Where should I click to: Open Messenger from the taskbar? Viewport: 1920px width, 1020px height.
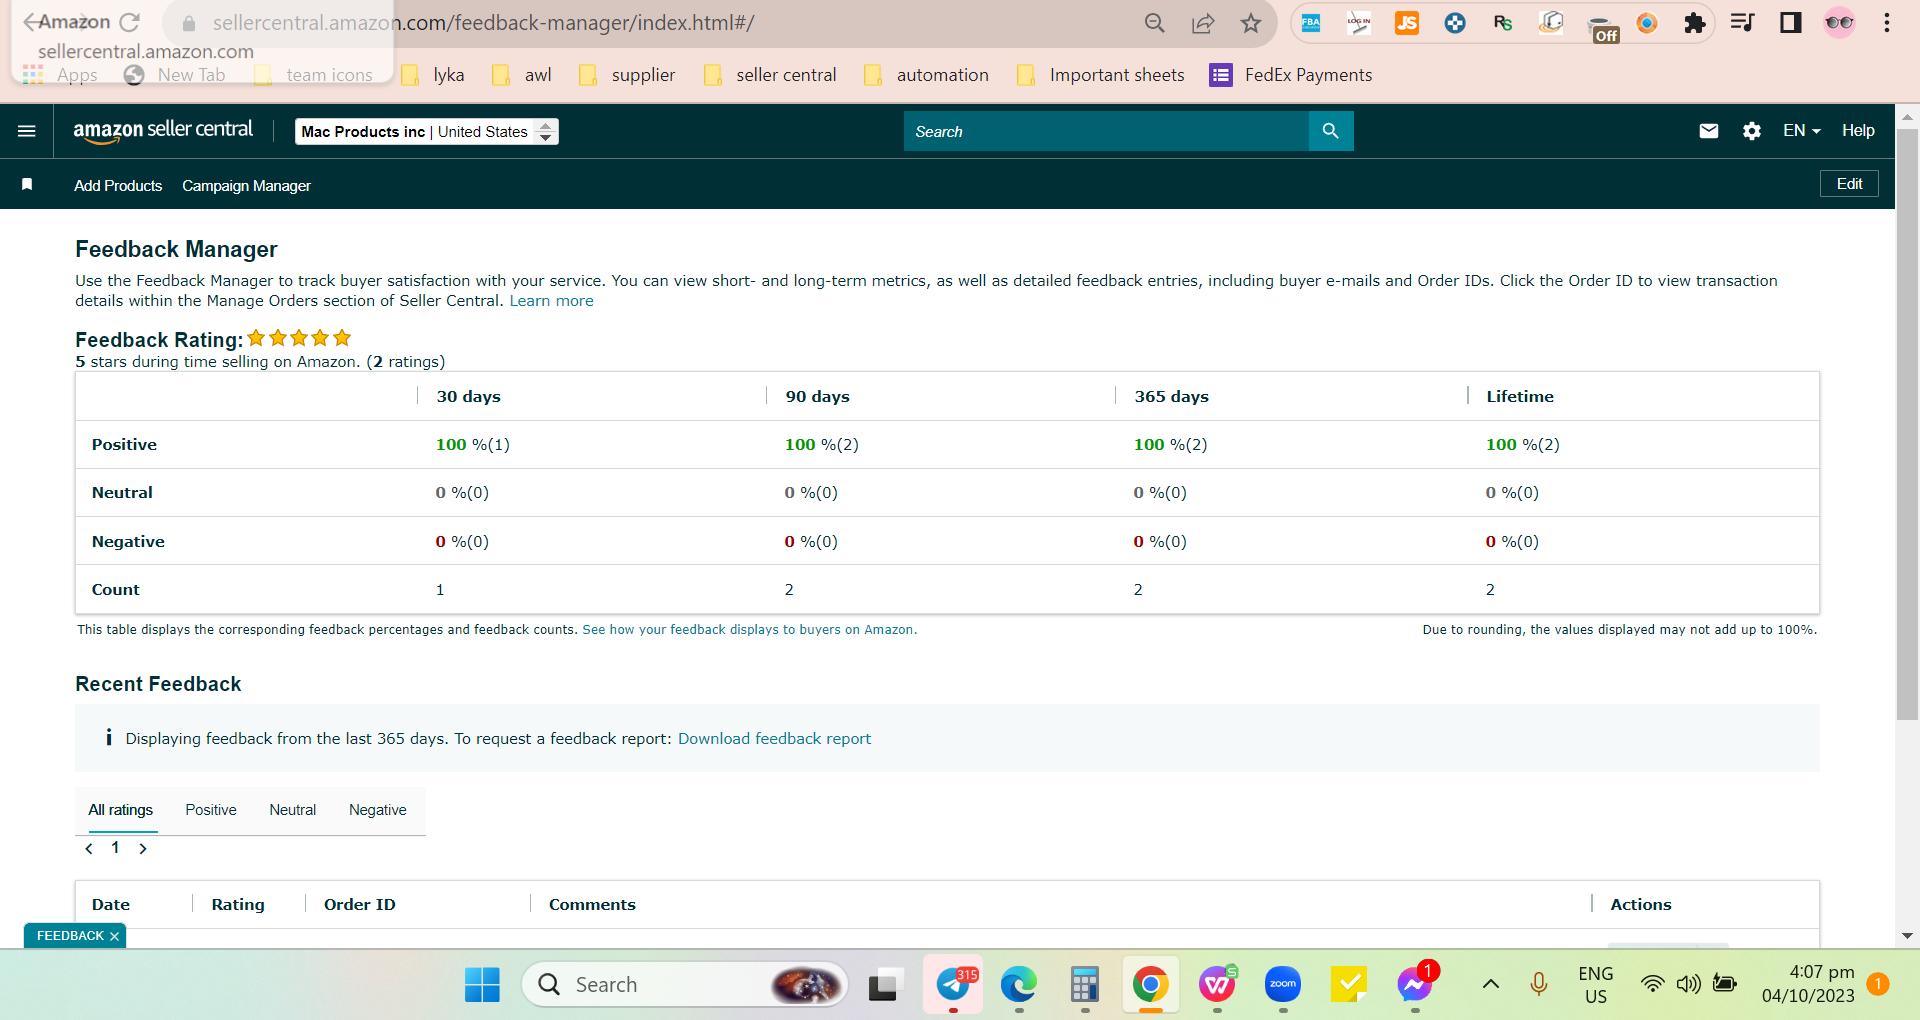point(1415,985)
